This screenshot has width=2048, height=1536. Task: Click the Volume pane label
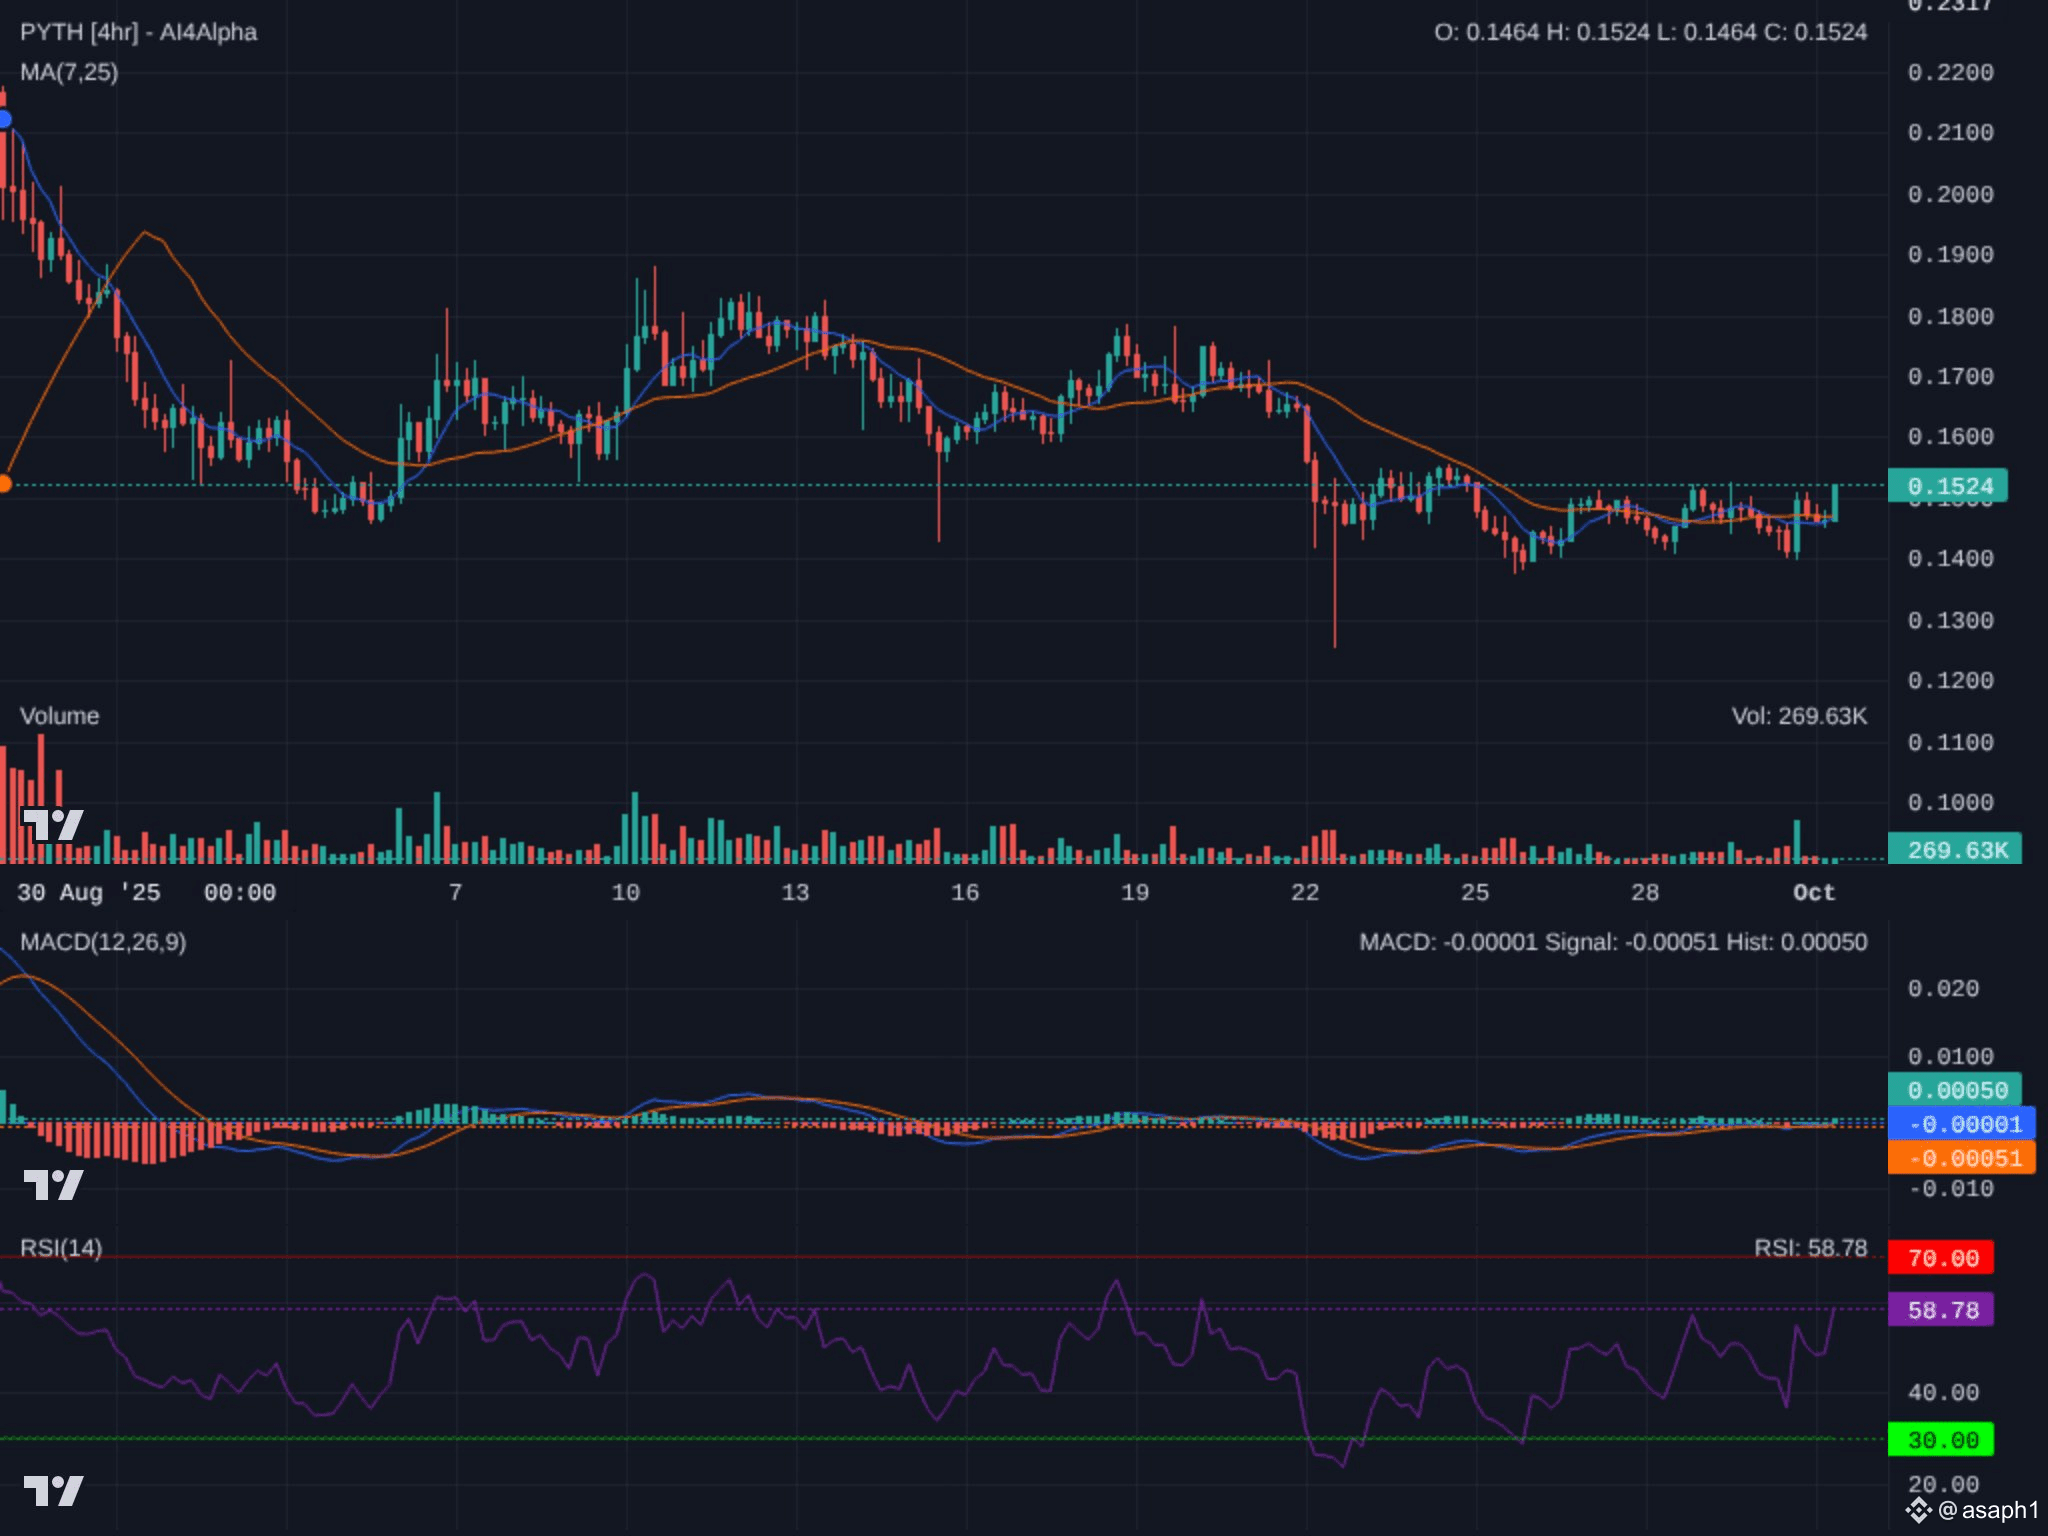click(x=59, y=716)
